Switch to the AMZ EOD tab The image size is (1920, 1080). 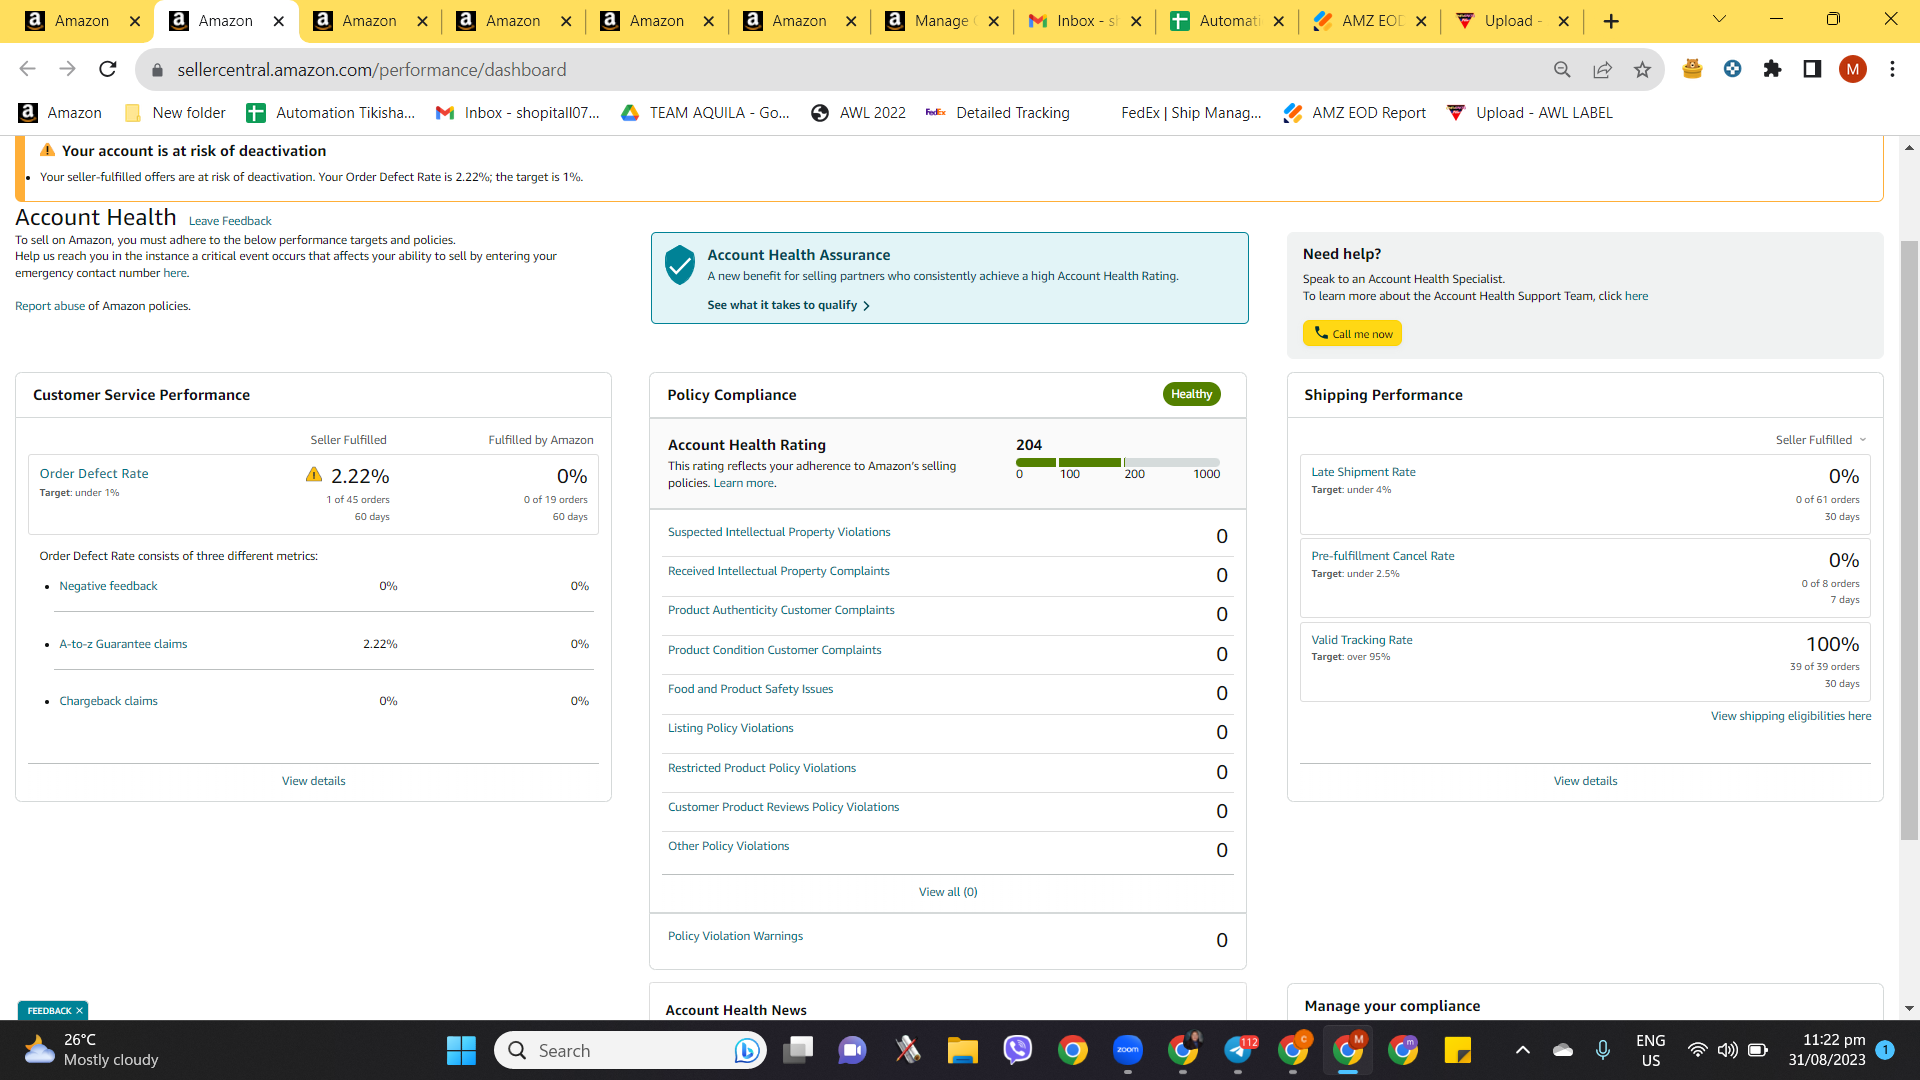pyautogui.click(x=1370, y=21)
